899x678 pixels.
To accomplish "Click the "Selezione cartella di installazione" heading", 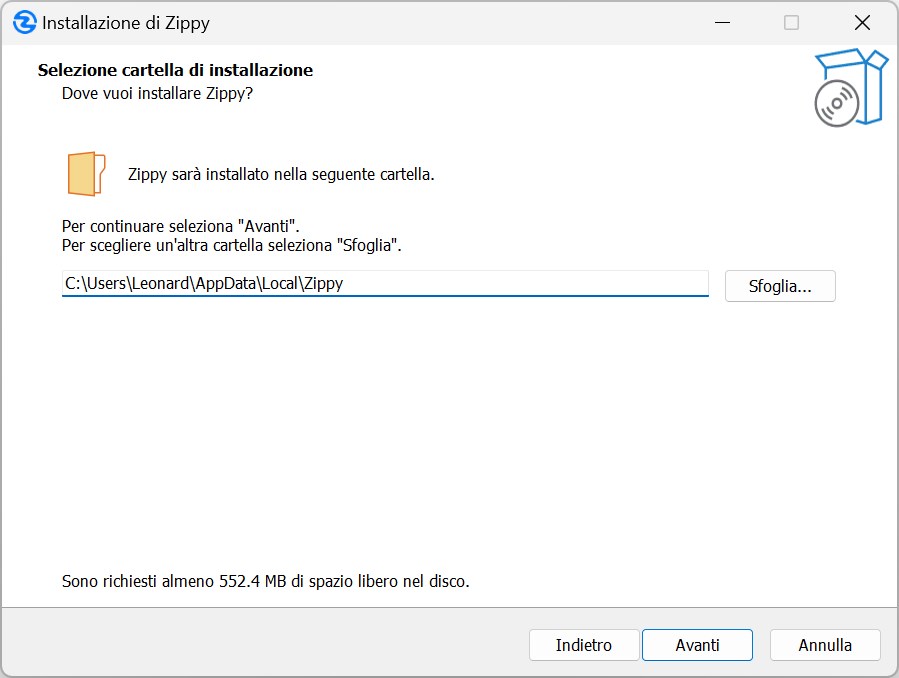I will [175, 70].
